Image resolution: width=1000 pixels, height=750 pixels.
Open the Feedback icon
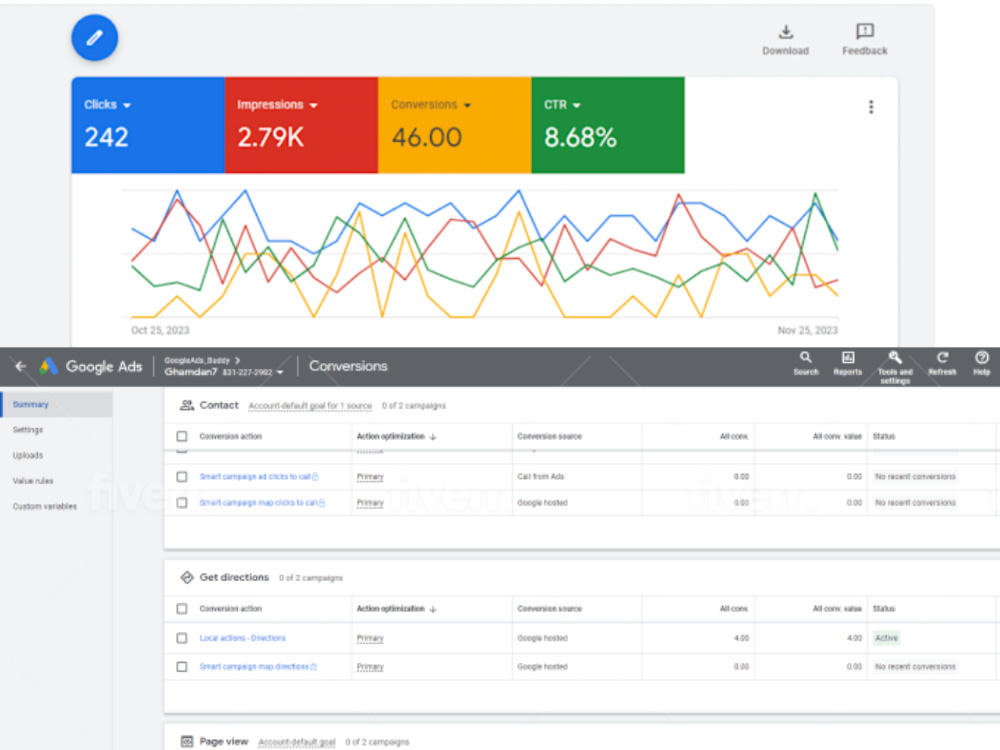click(x=865, y=31)
